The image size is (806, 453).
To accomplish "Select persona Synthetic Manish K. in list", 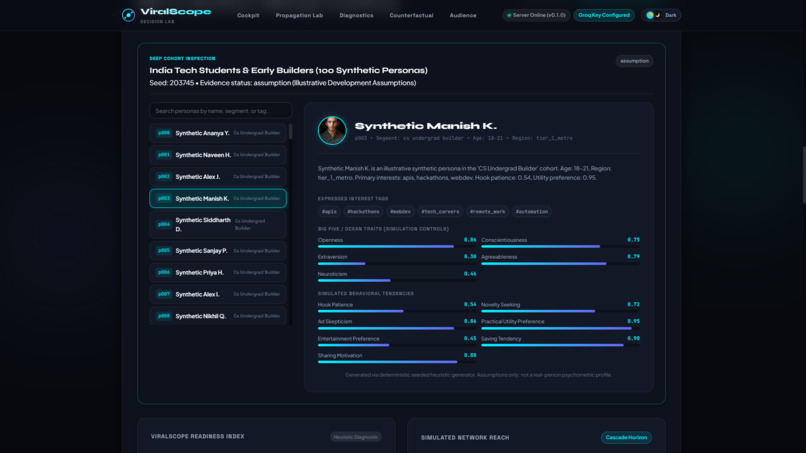I will tap(218, 198).
